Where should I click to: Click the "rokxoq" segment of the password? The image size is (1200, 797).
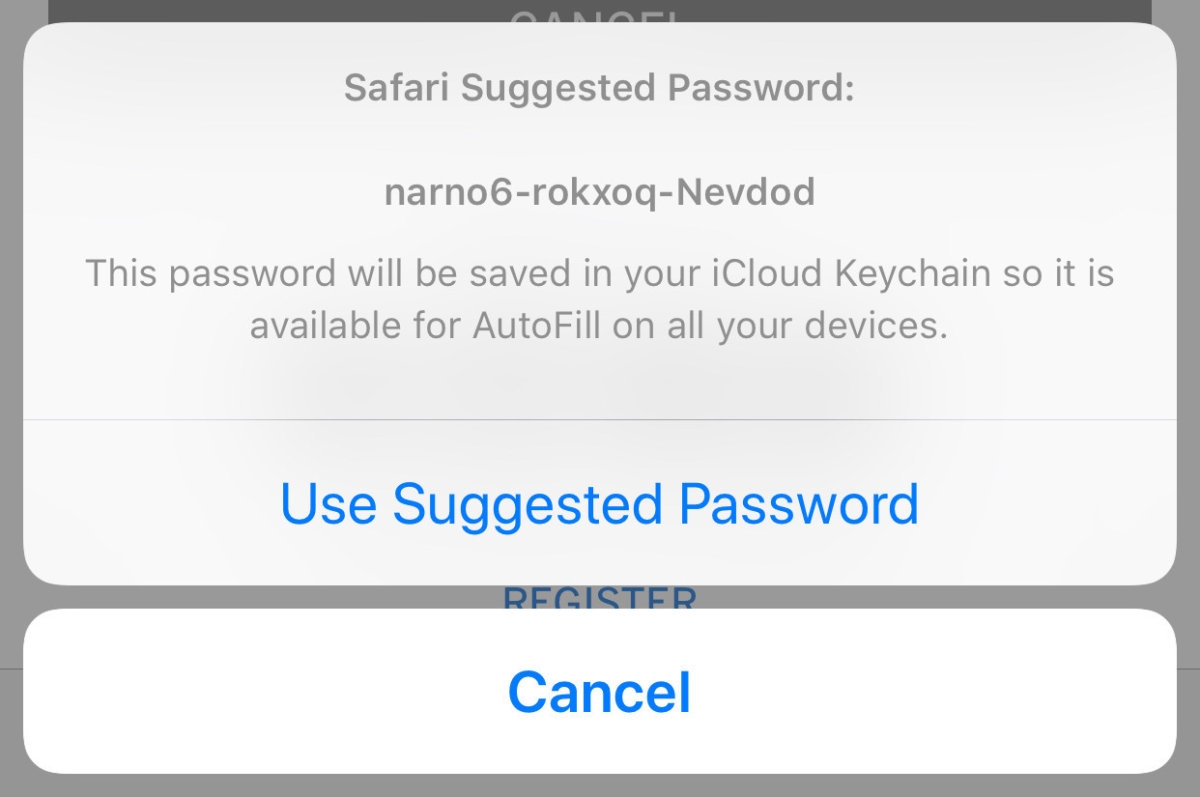(x=587, y=191)
